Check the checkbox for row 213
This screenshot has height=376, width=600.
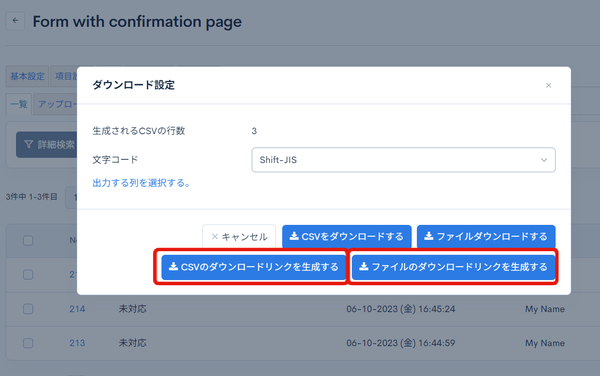(28, 343)
